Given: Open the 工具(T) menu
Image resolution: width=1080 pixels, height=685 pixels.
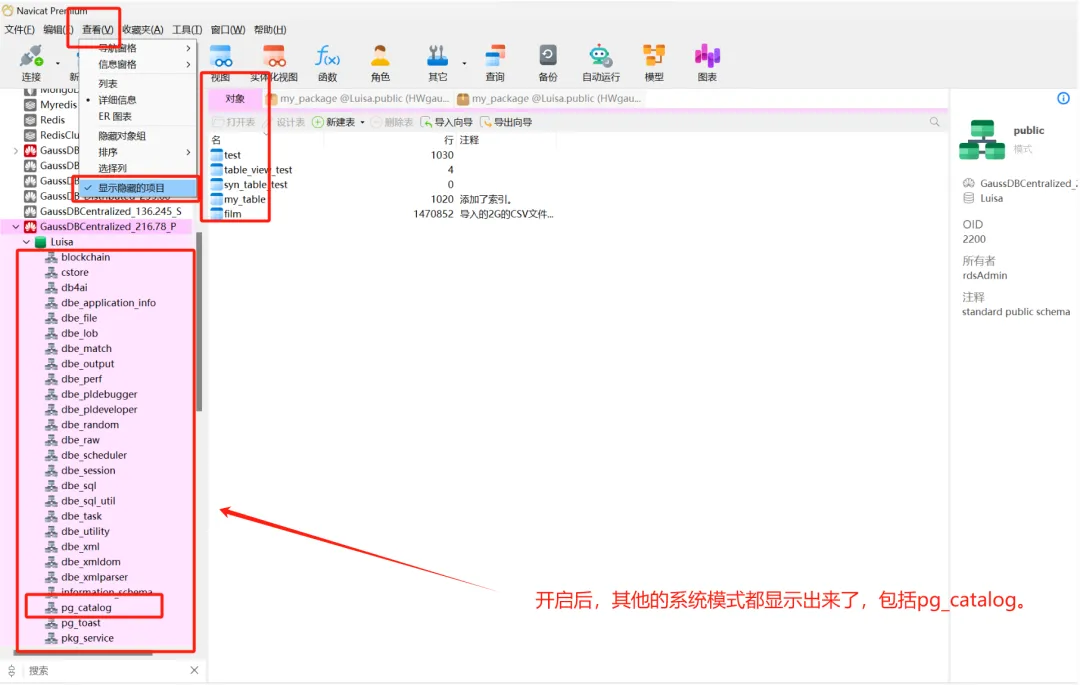Looking at the screenshot, I should pyautogui.click(x=187, y=30).
